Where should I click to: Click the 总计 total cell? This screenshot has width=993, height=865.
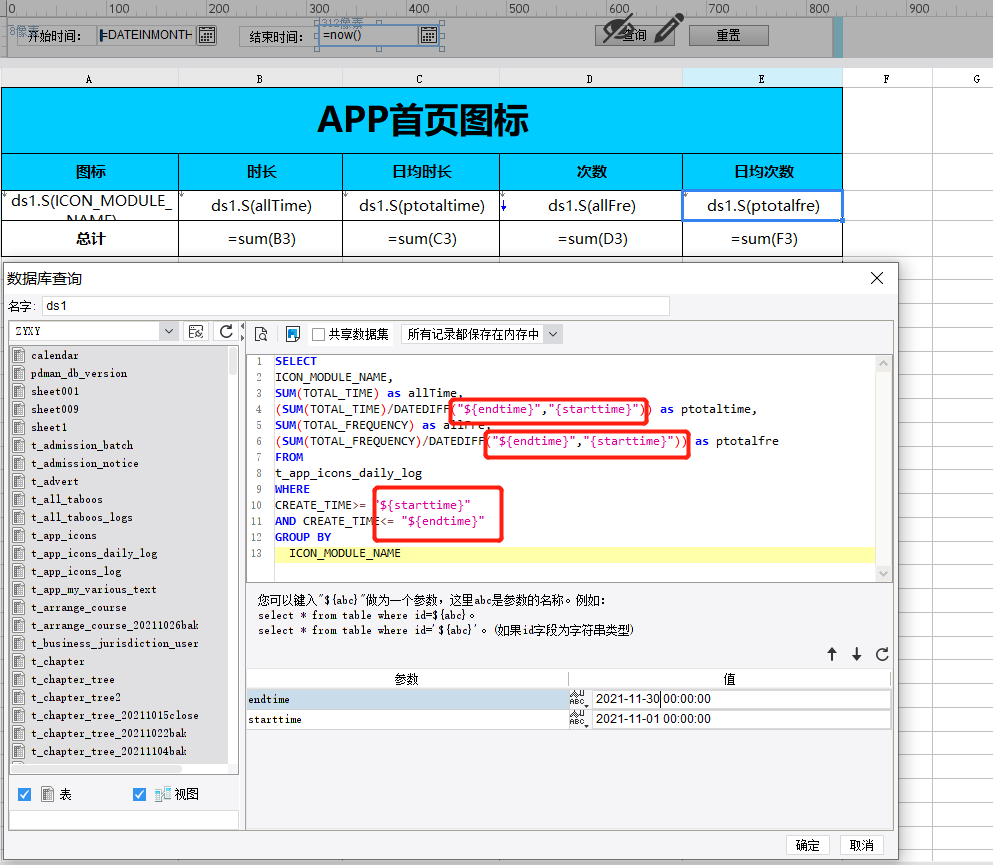coord(90,239)
